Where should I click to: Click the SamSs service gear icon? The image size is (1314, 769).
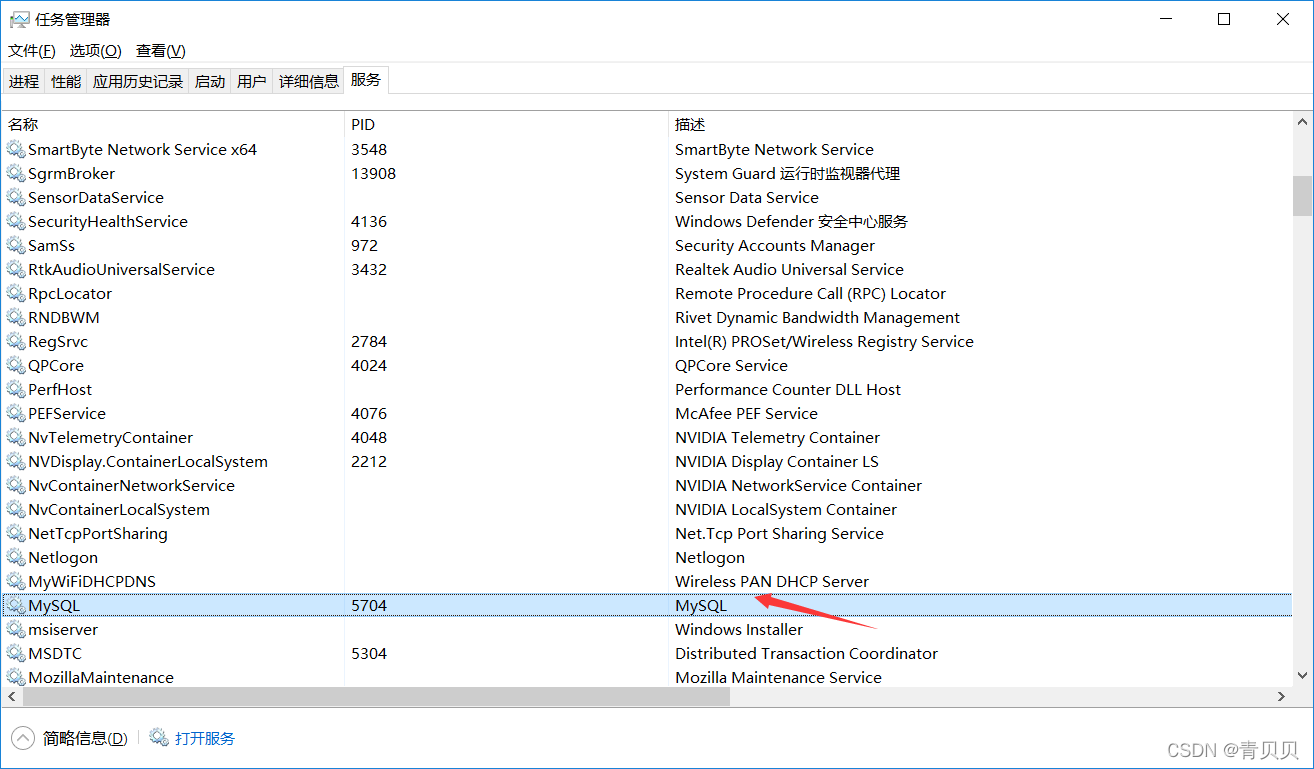click(15, 246)
